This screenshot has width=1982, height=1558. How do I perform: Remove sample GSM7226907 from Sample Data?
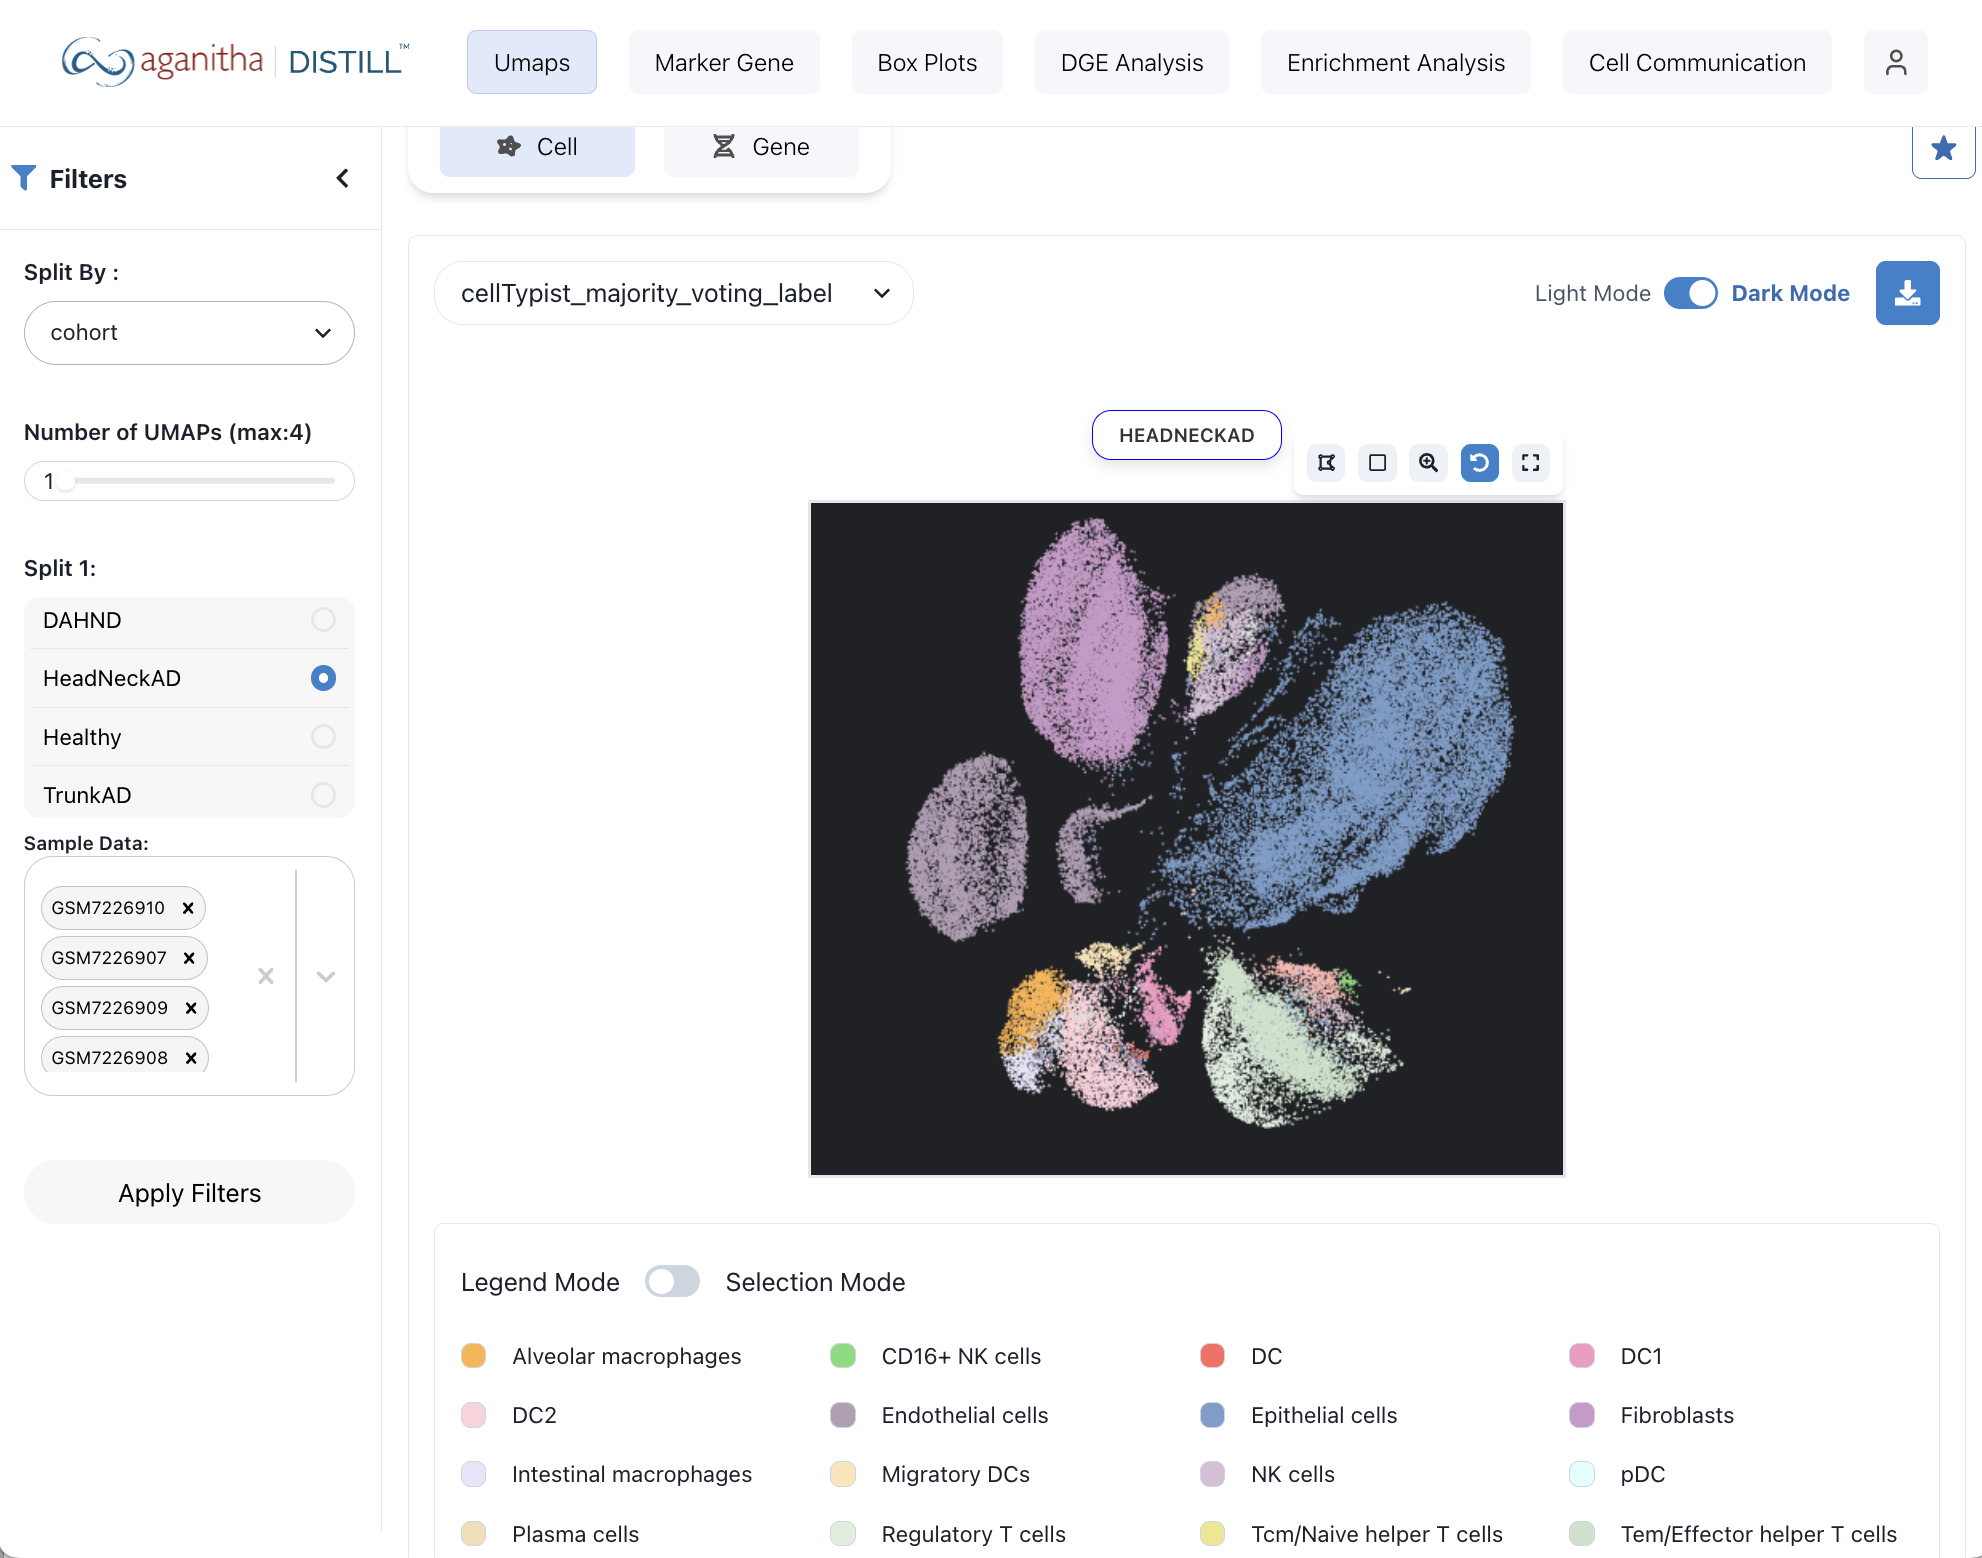click(189, 958)
